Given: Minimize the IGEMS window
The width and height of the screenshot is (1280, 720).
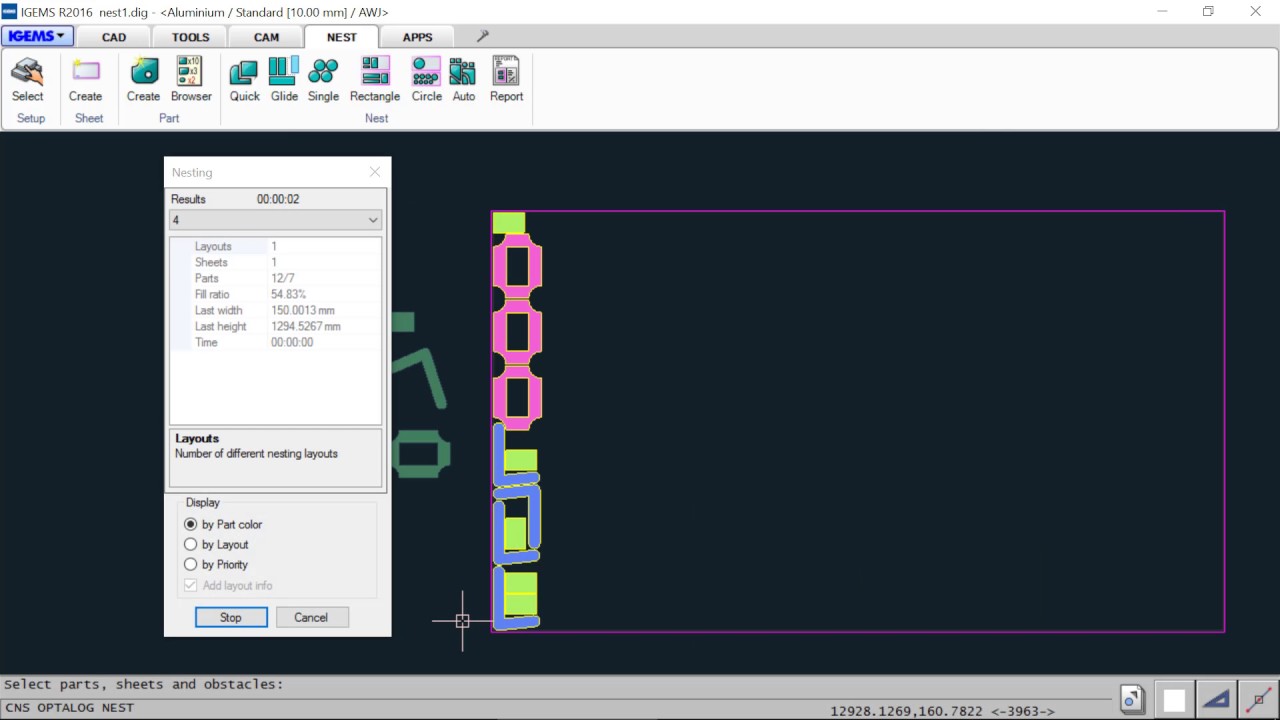Looking at the screenshot, I should pos(1162,12).
